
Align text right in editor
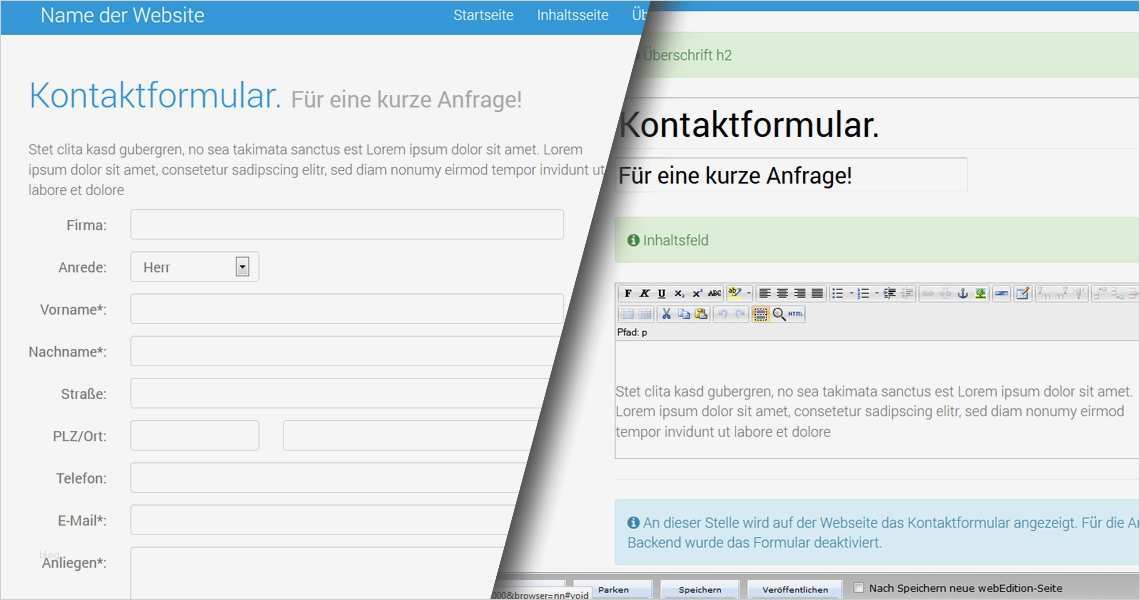[x=800, y=293]
